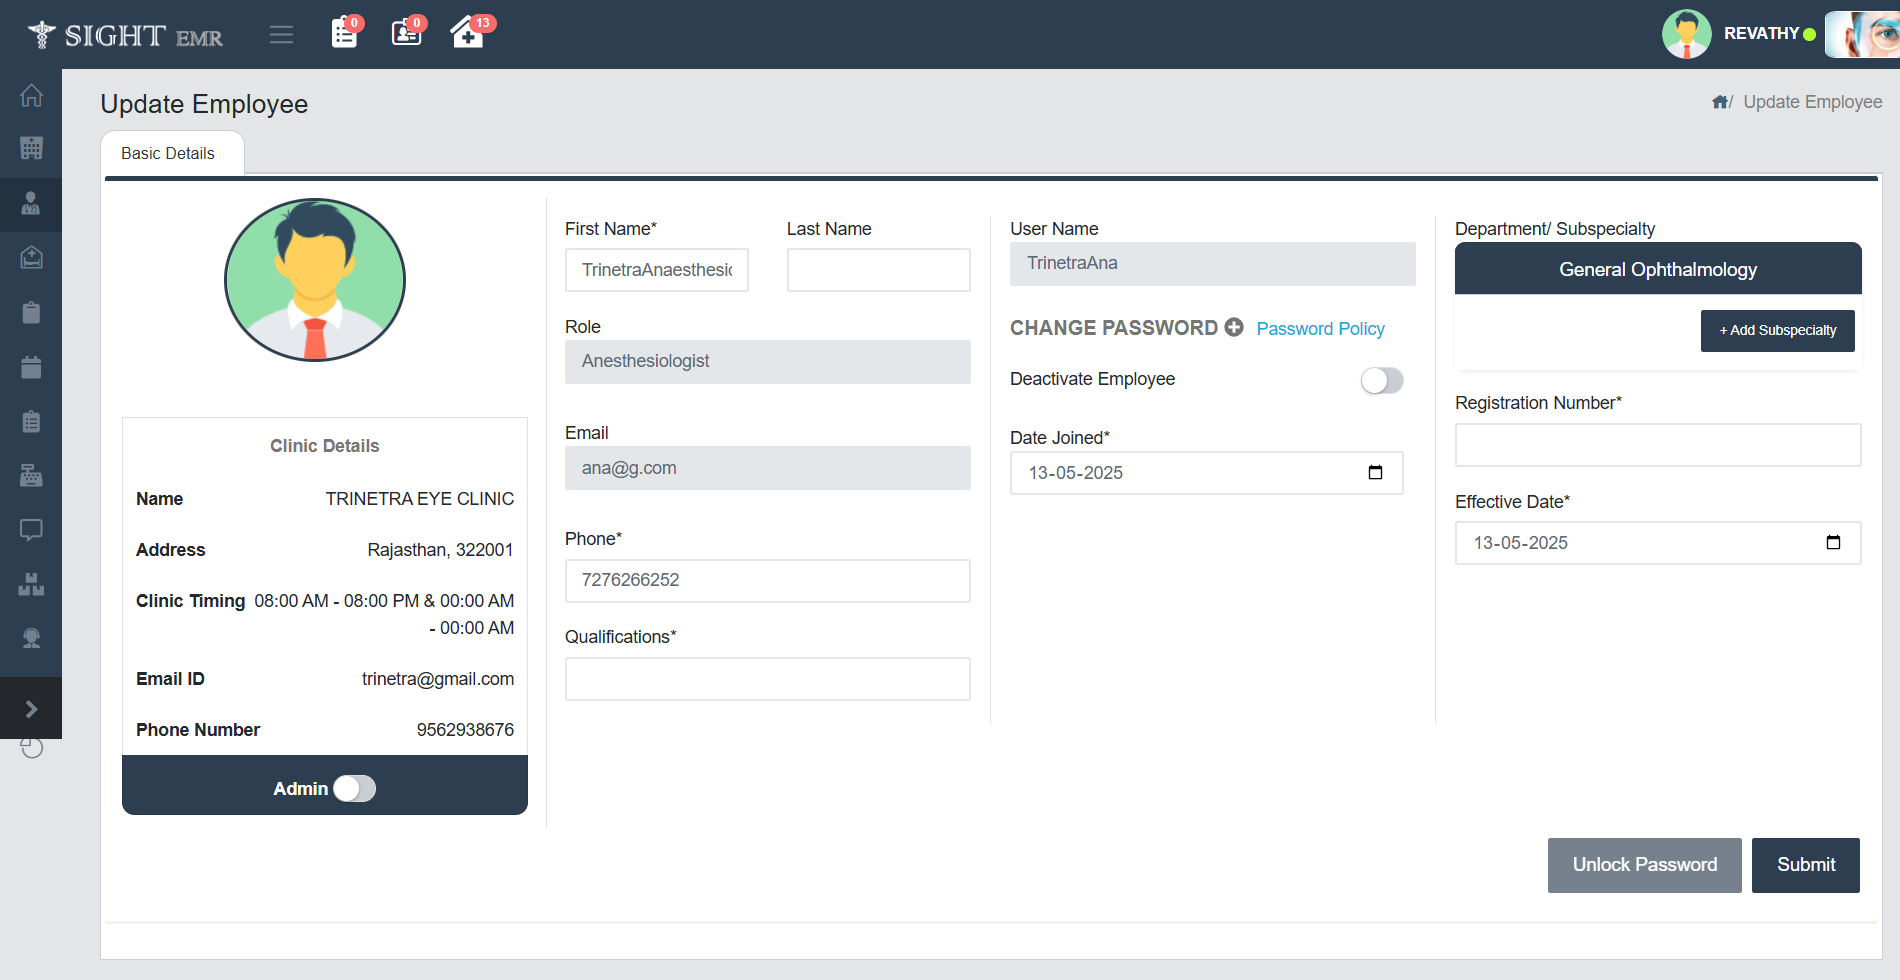Open the Password Policy link
1900x980 pixels.
tap(1320, 329)
